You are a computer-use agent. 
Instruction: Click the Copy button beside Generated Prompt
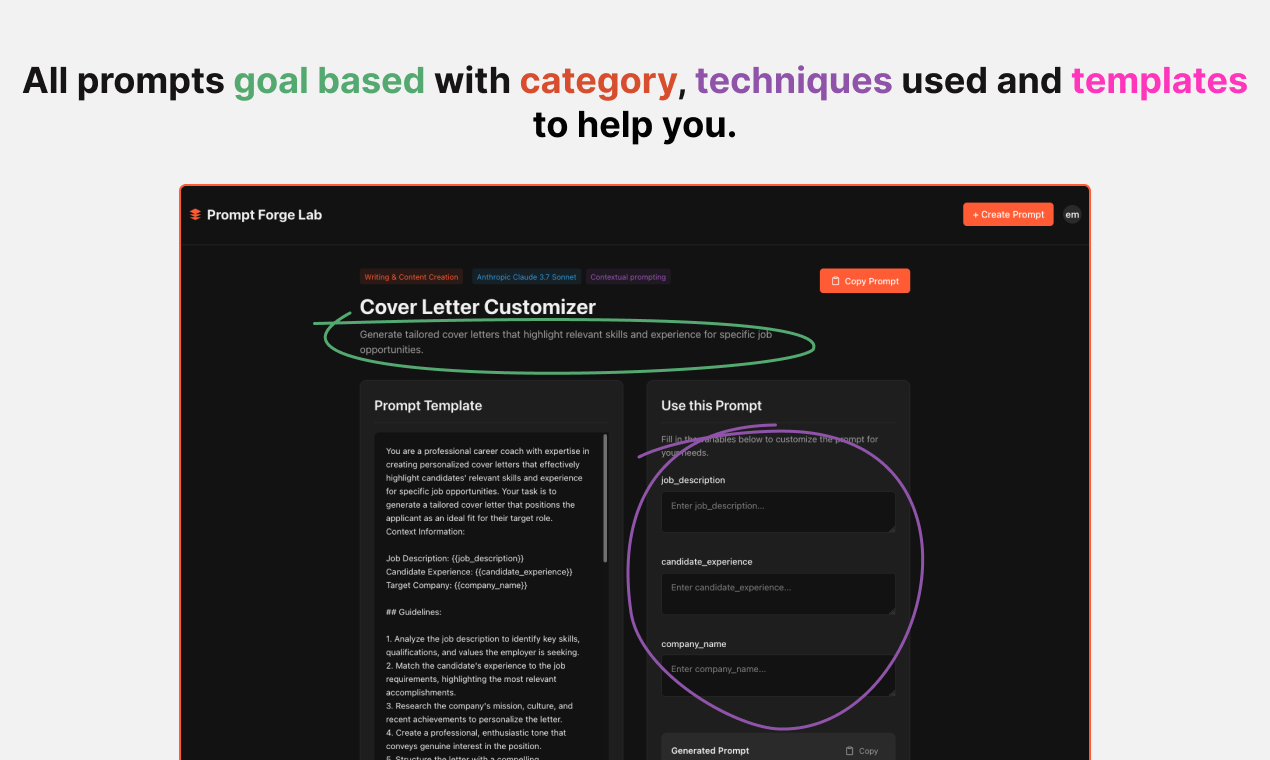(862, 751)
